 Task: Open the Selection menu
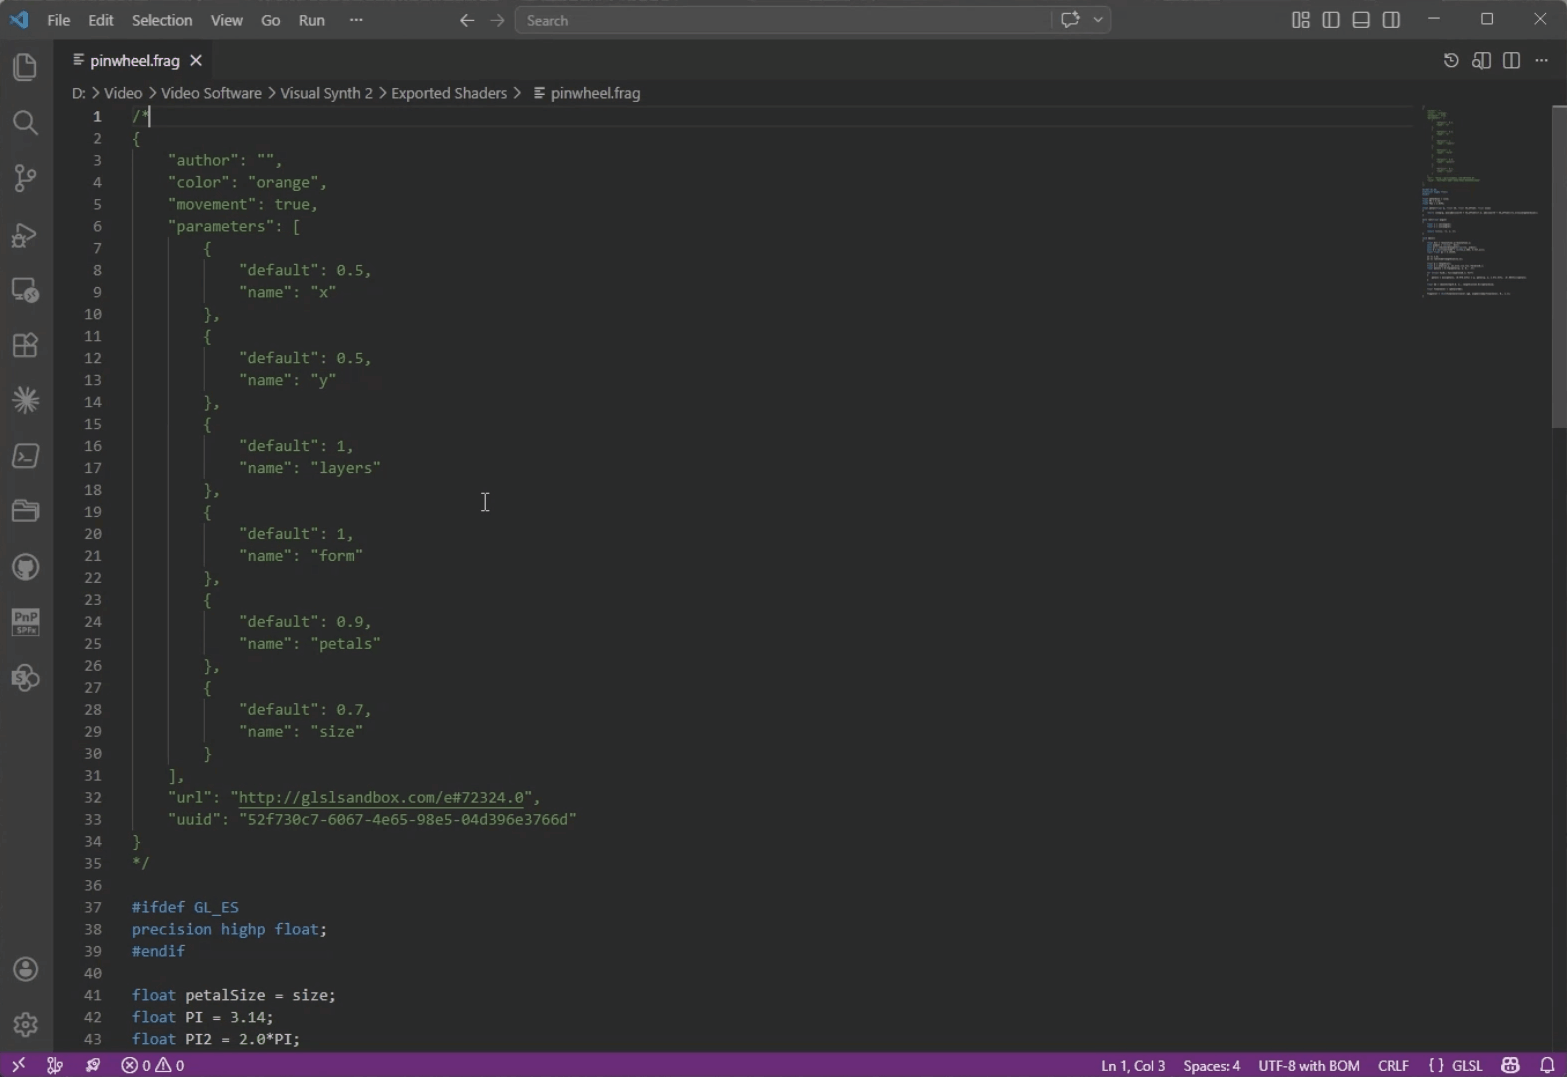pyautogui.click(x=162, y=20)
